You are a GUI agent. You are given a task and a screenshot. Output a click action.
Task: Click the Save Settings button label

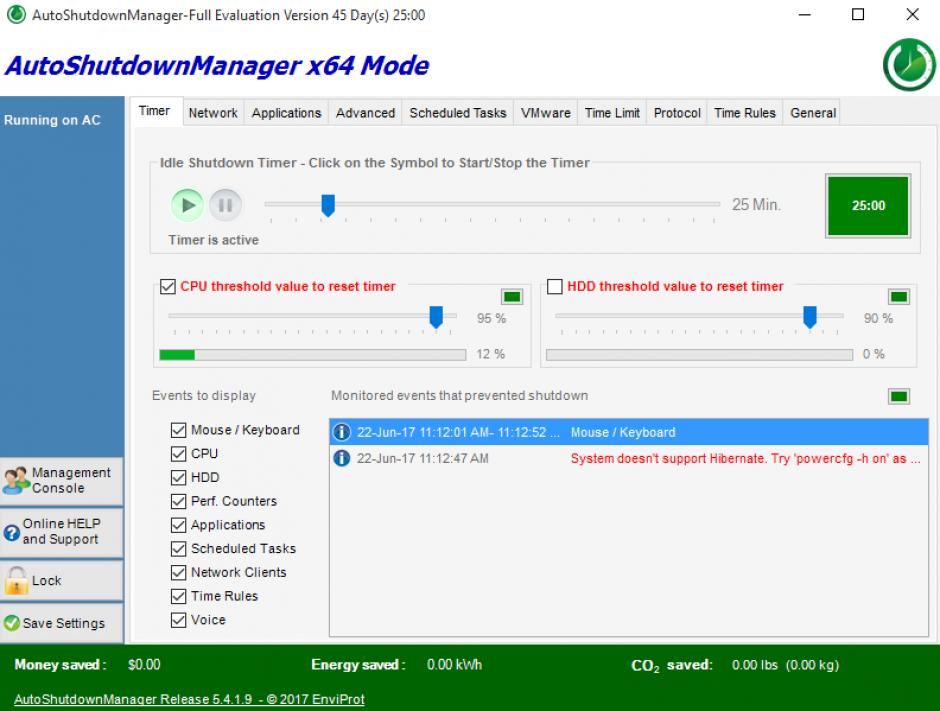click(64, 623)
